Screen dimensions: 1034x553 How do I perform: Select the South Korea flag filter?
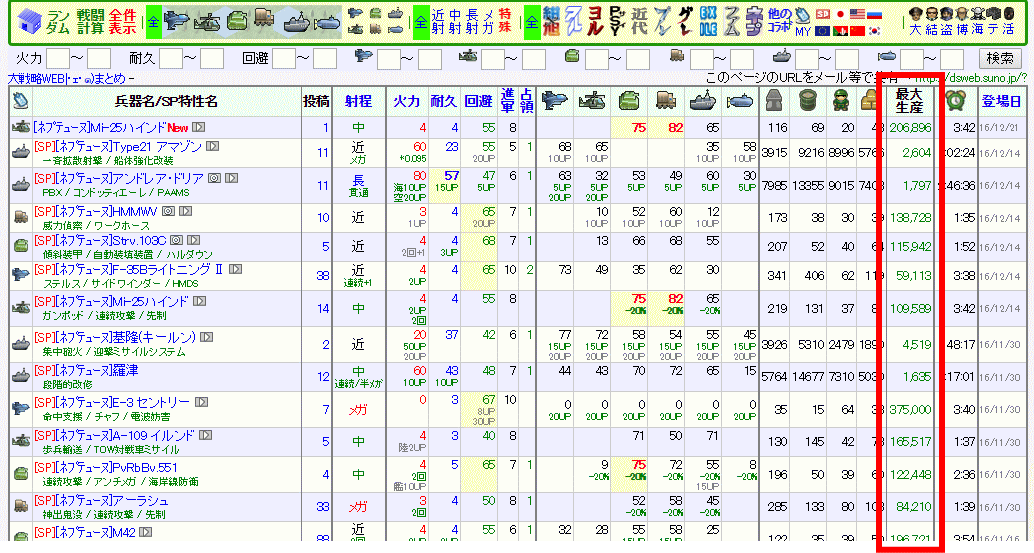click(x=874, y=31)
